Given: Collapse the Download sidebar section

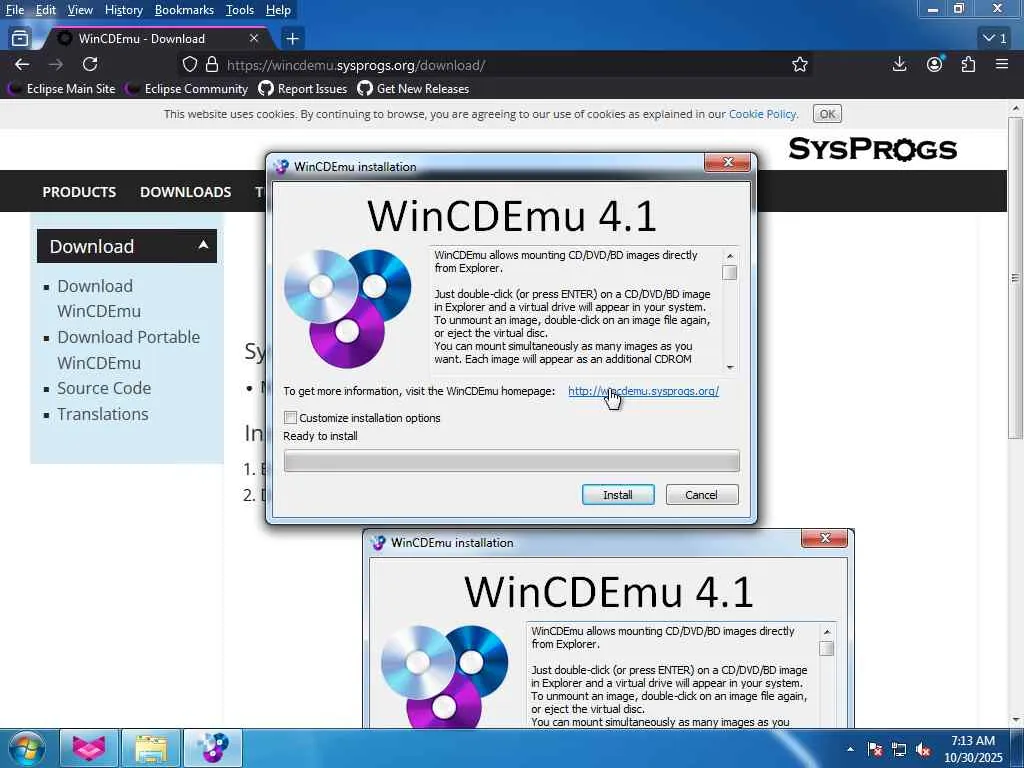Looking at the screenshot, I should (127, 246).
